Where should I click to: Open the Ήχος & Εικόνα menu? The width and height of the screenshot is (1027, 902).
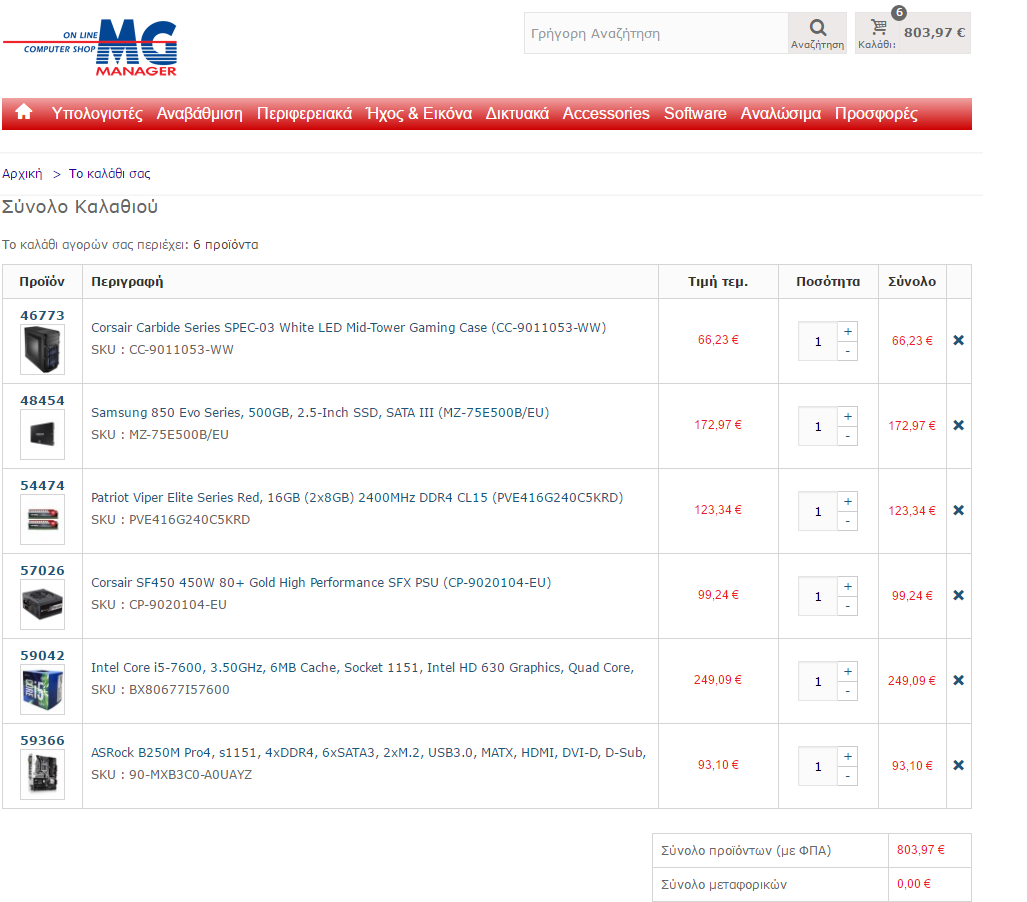419,113
